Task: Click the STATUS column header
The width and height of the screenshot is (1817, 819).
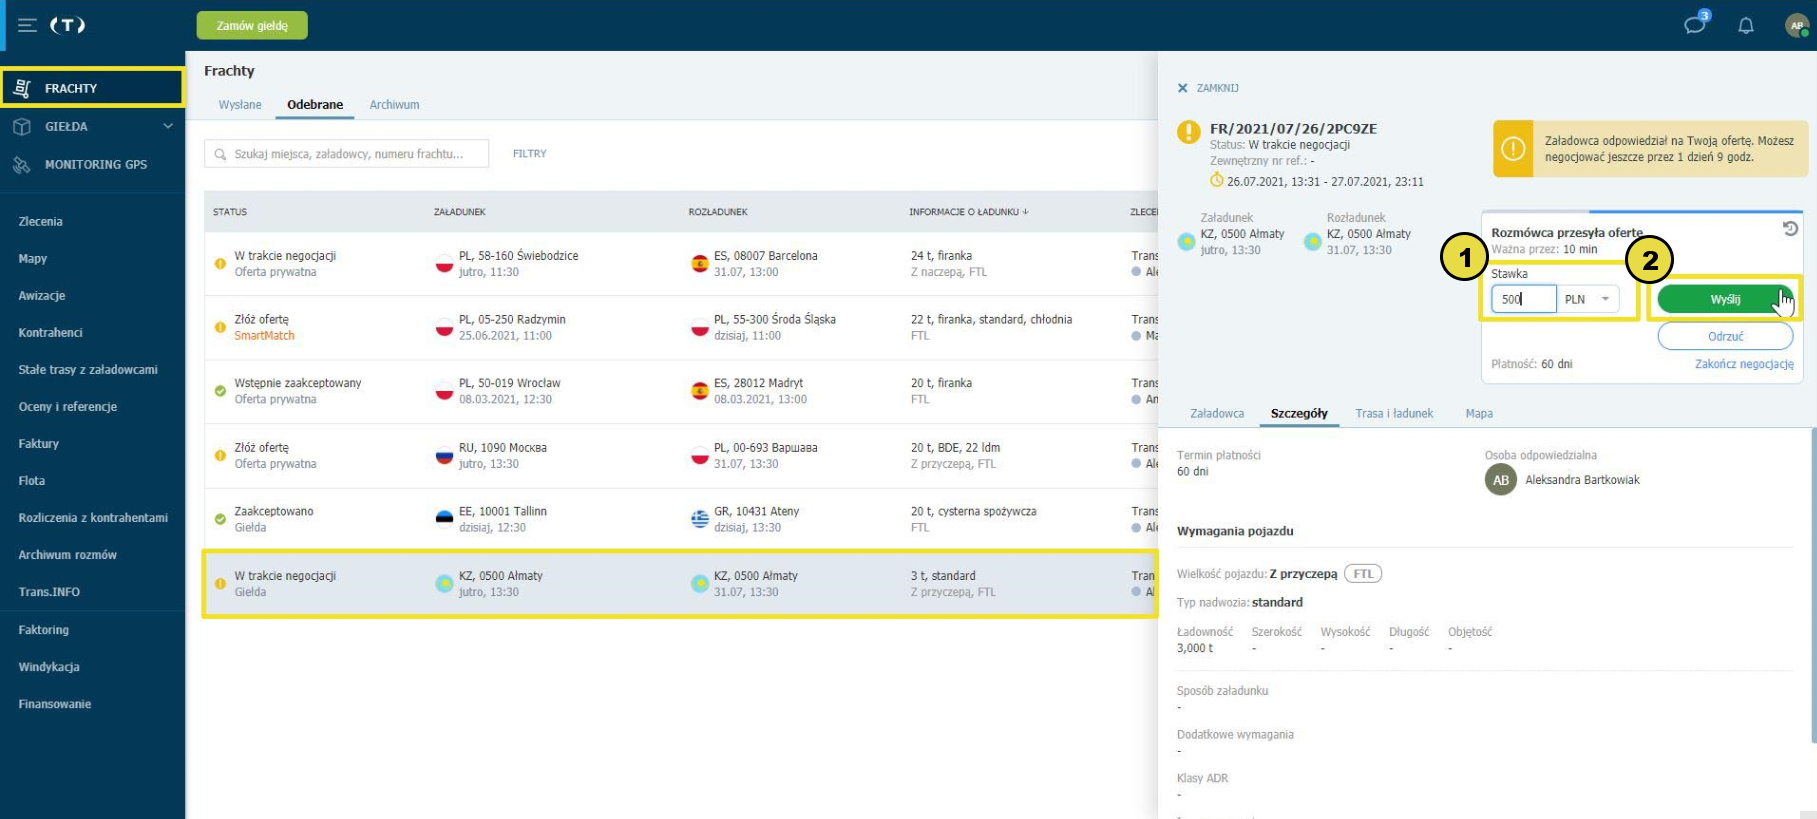Action: point(230,212)
